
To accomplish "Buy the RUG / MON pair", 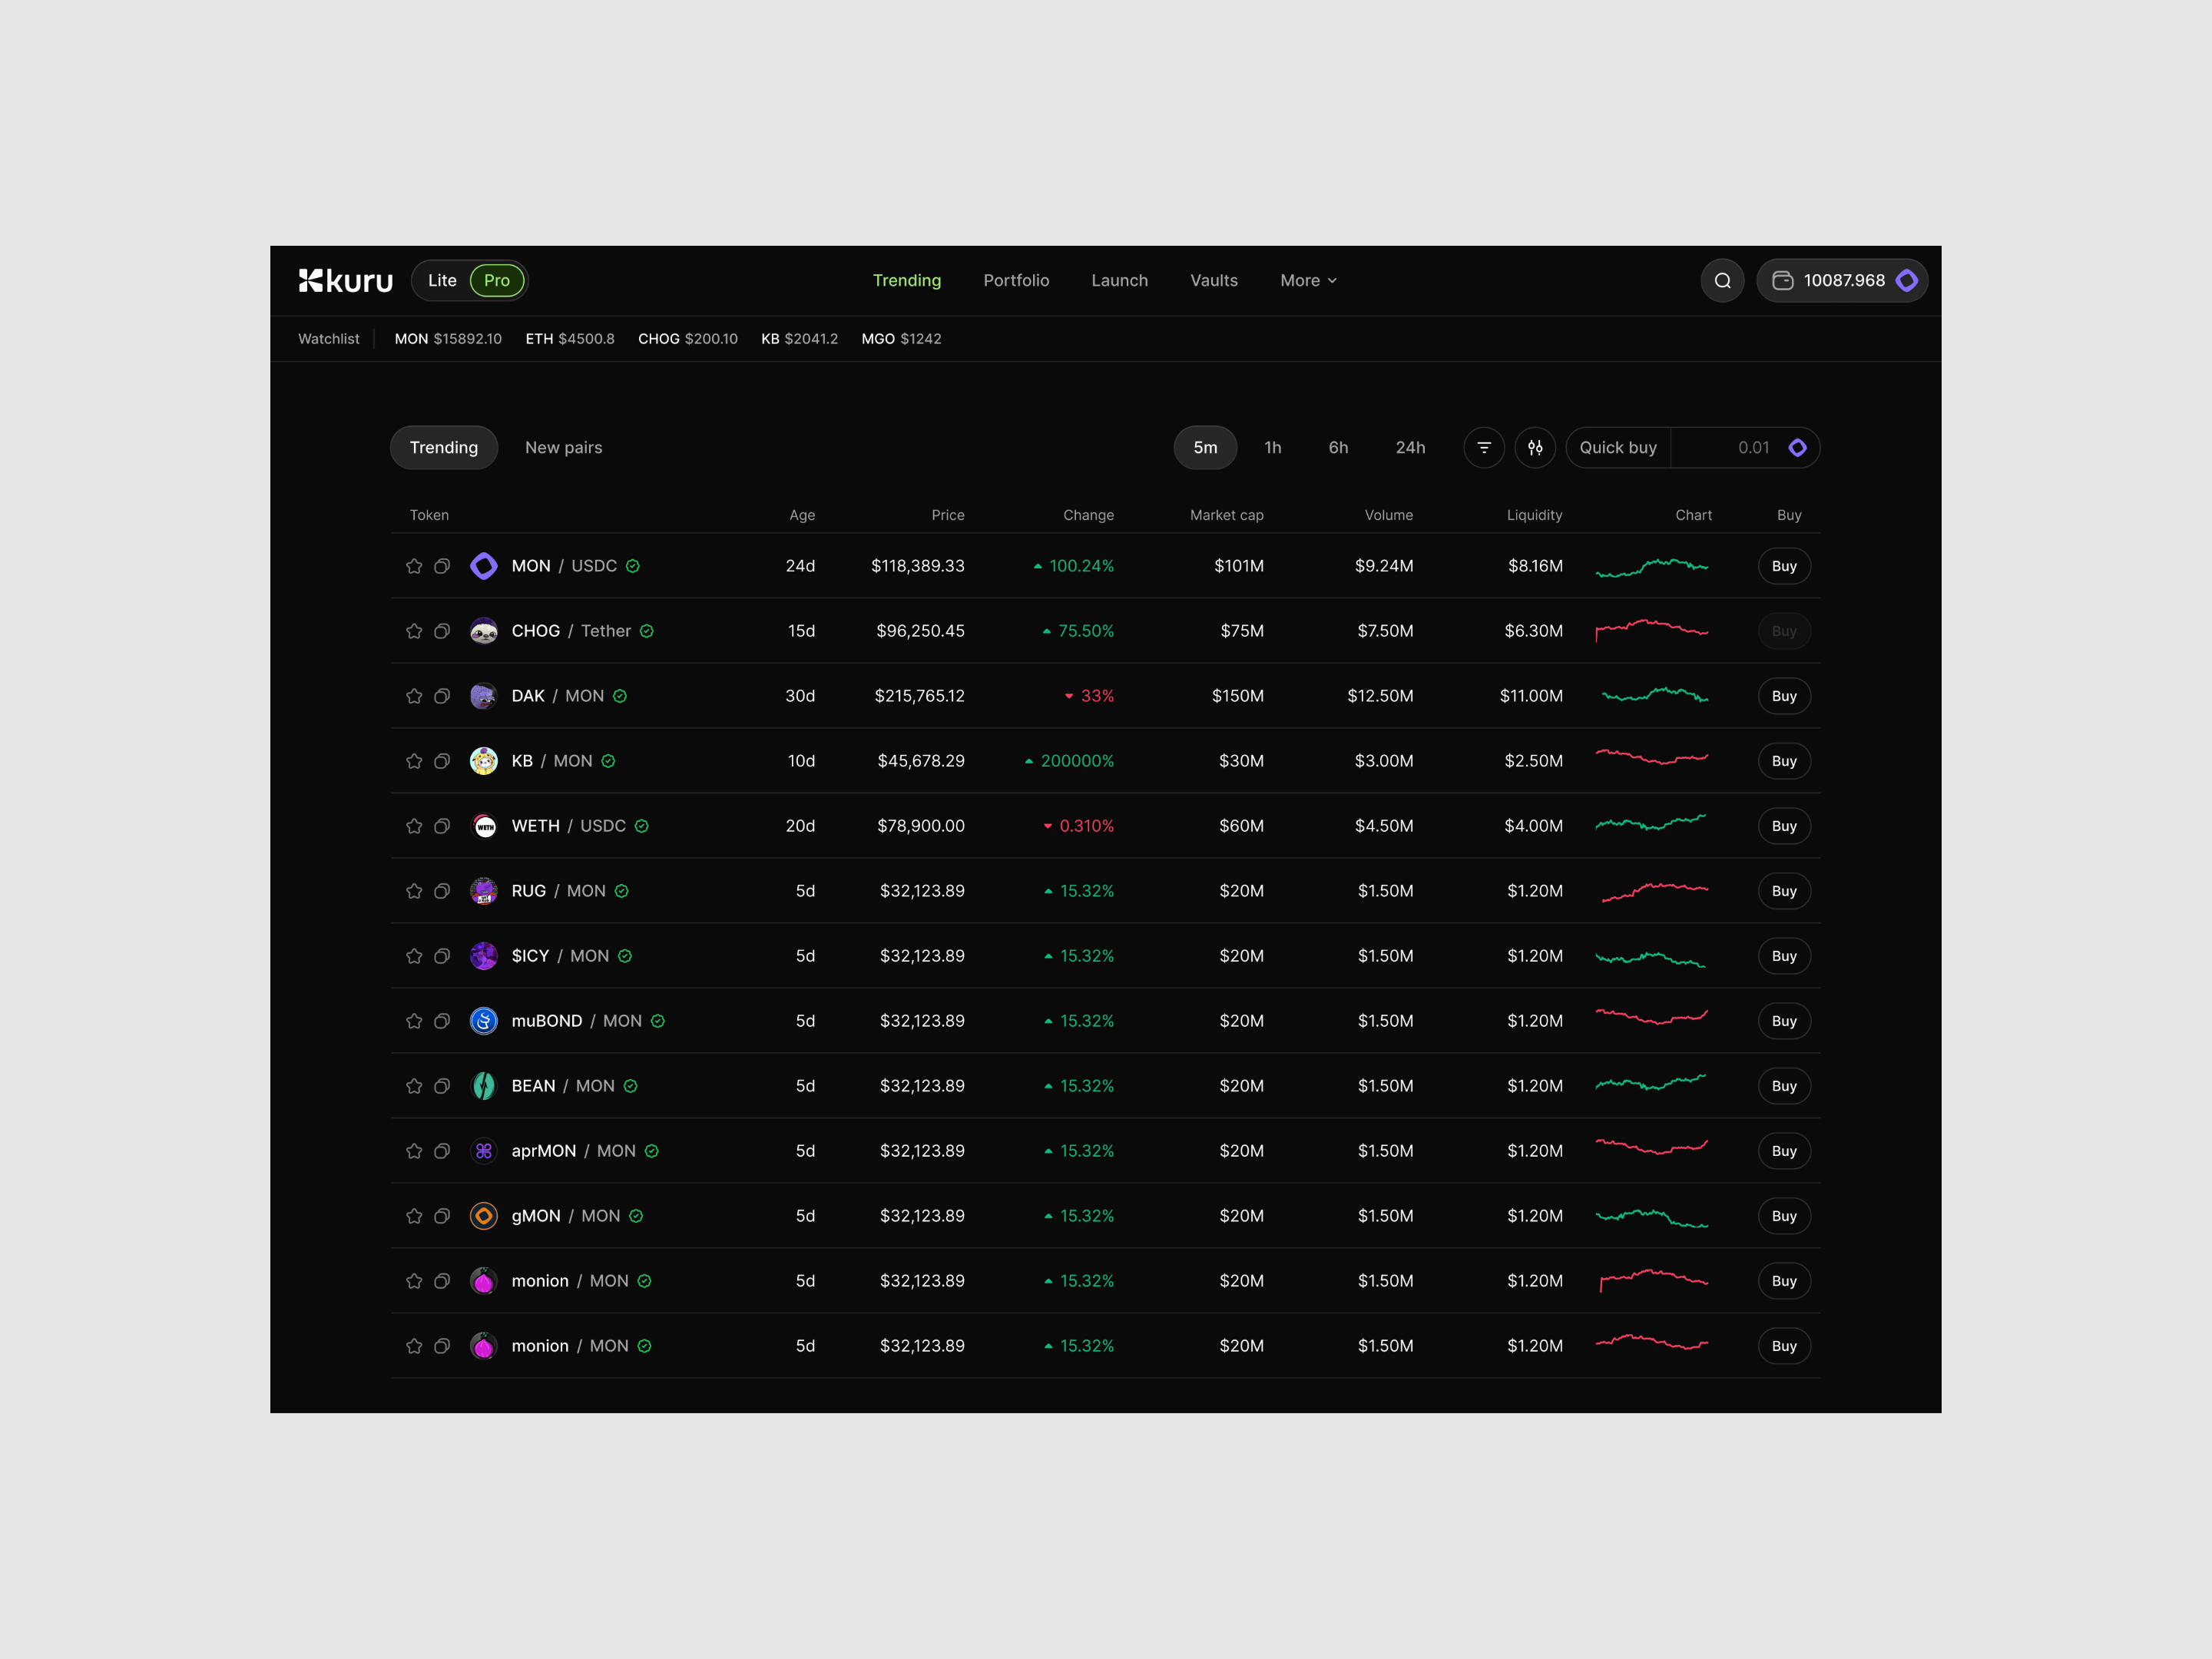I will click(1784, 891).
